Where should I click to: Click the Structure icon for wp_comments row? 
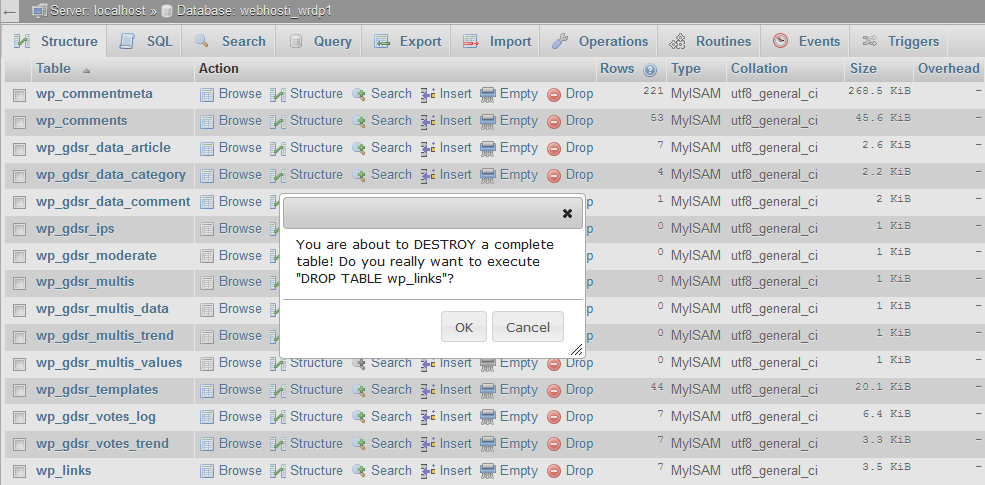point(279,121)
